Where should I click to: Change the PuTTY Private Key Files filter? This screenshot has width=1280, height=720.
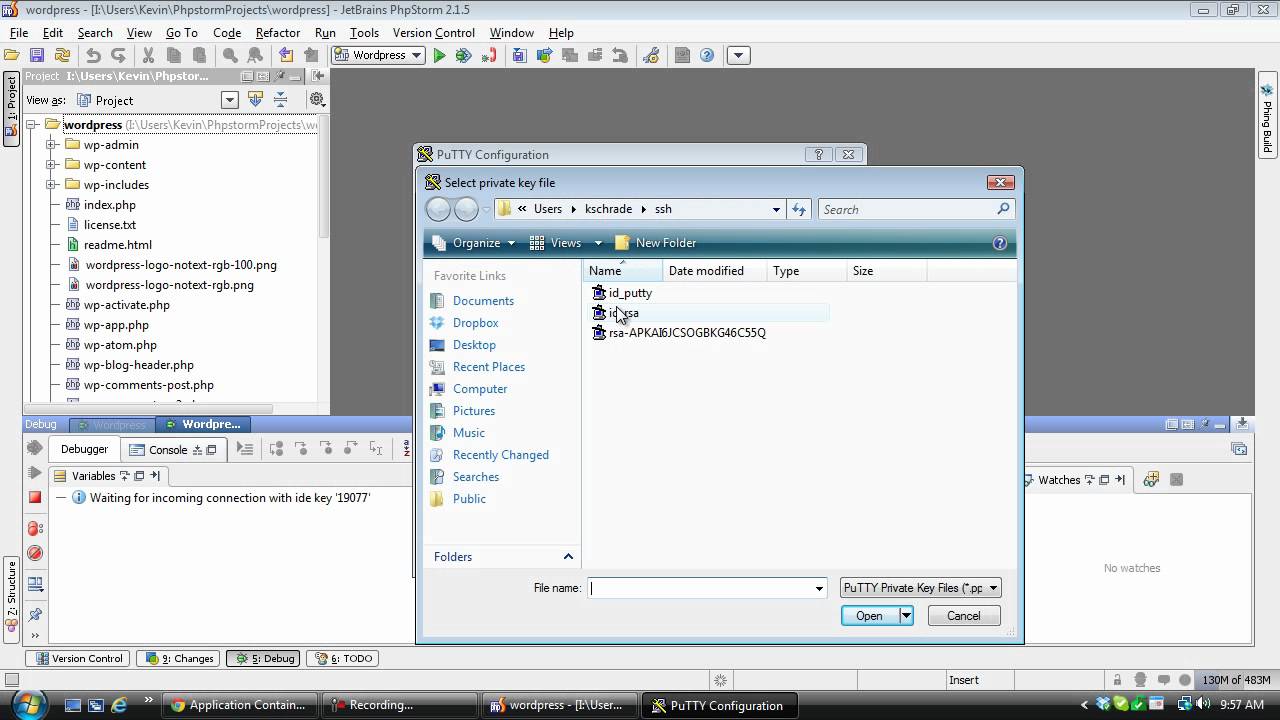920,588
